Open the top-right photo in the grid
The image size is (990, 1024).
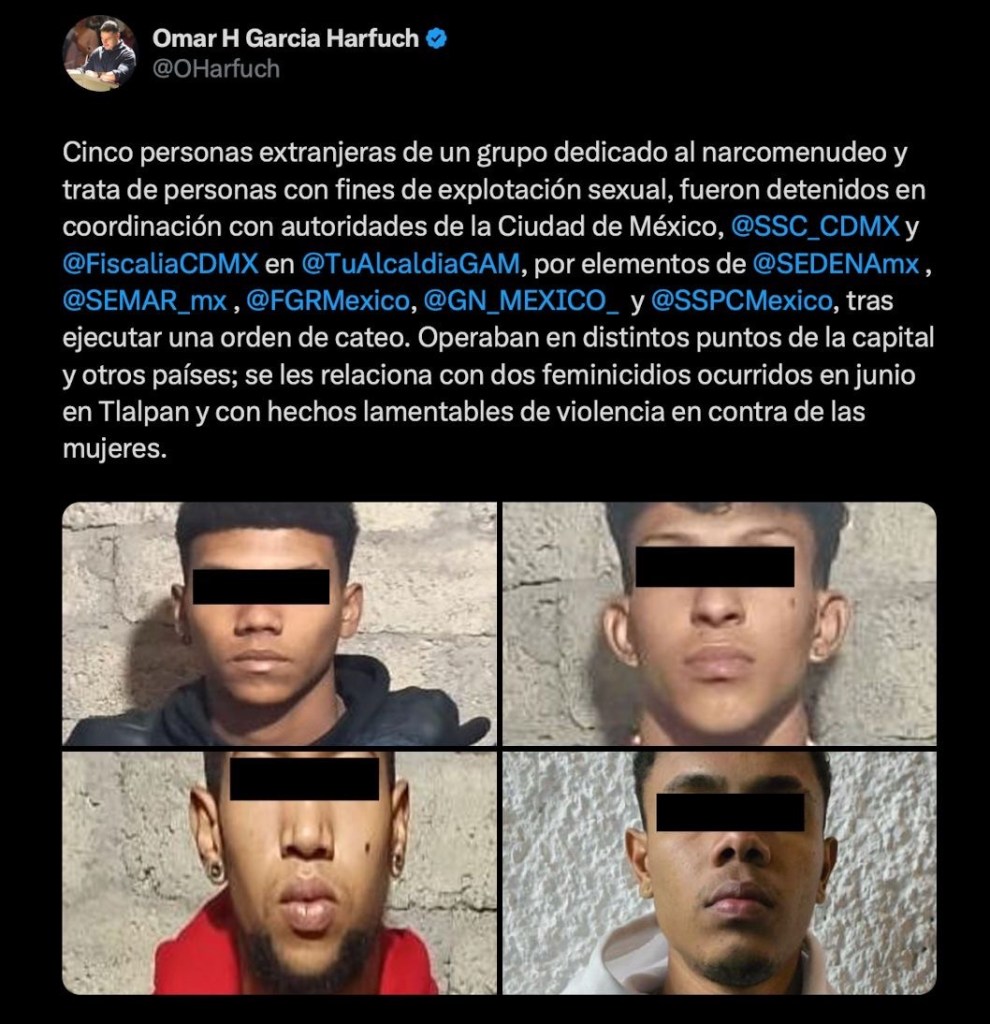coord(720,624)
